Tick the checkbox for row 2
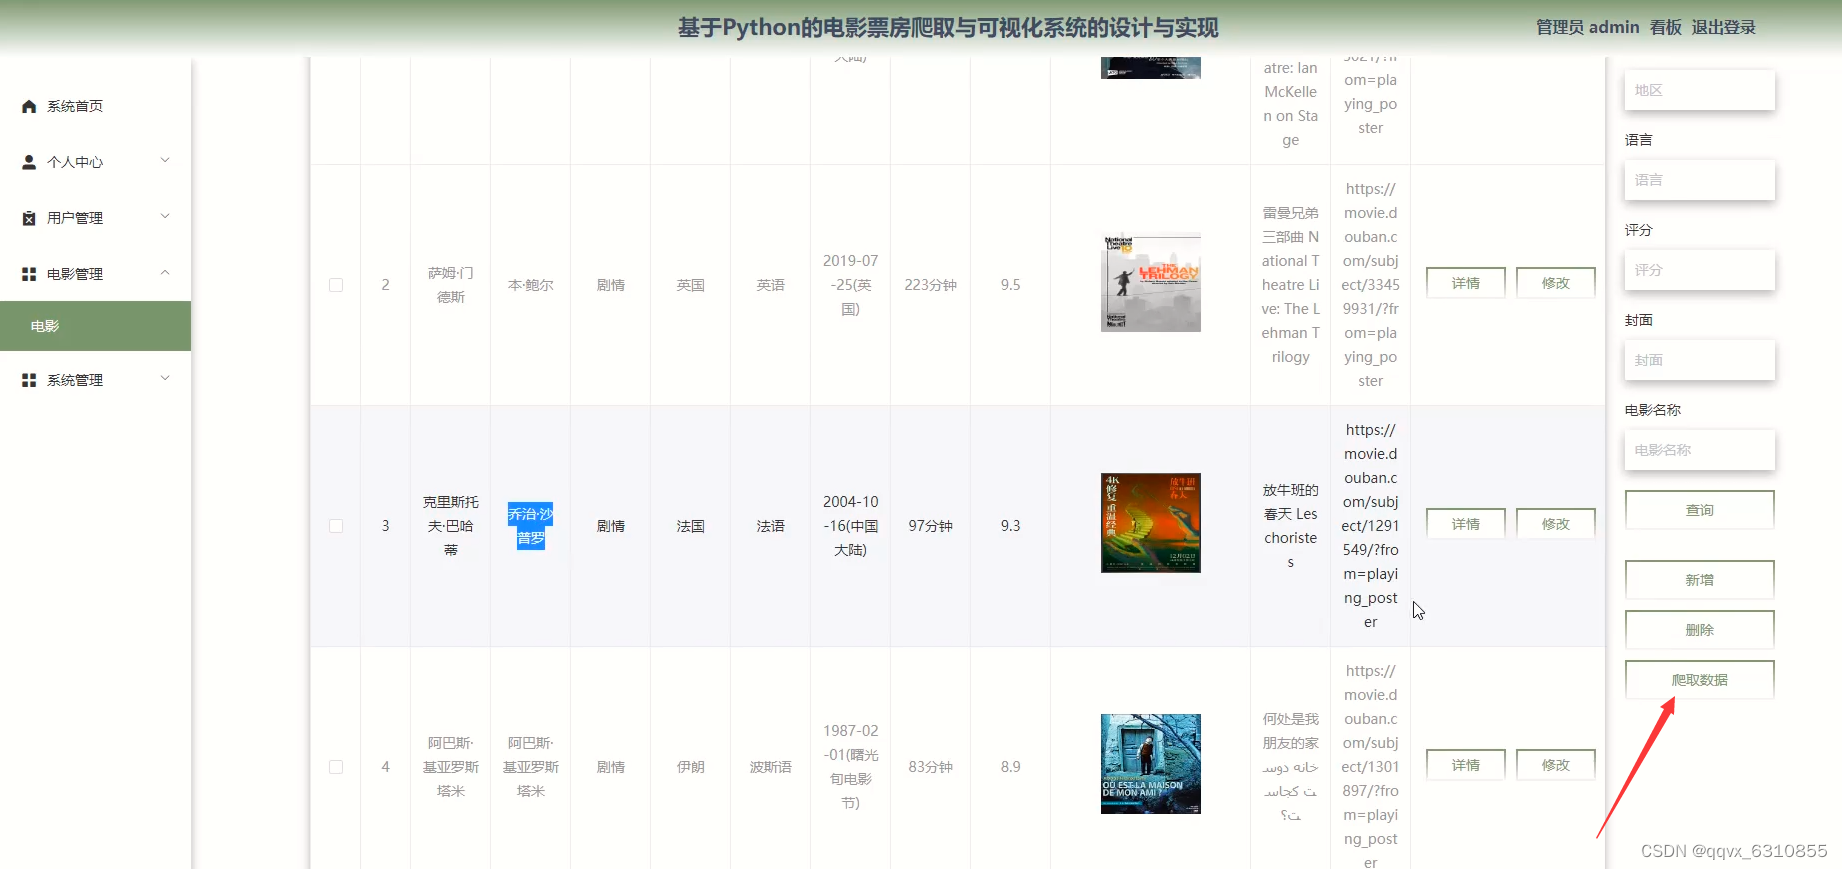1842x869 pixels. (x=336, y=285)
